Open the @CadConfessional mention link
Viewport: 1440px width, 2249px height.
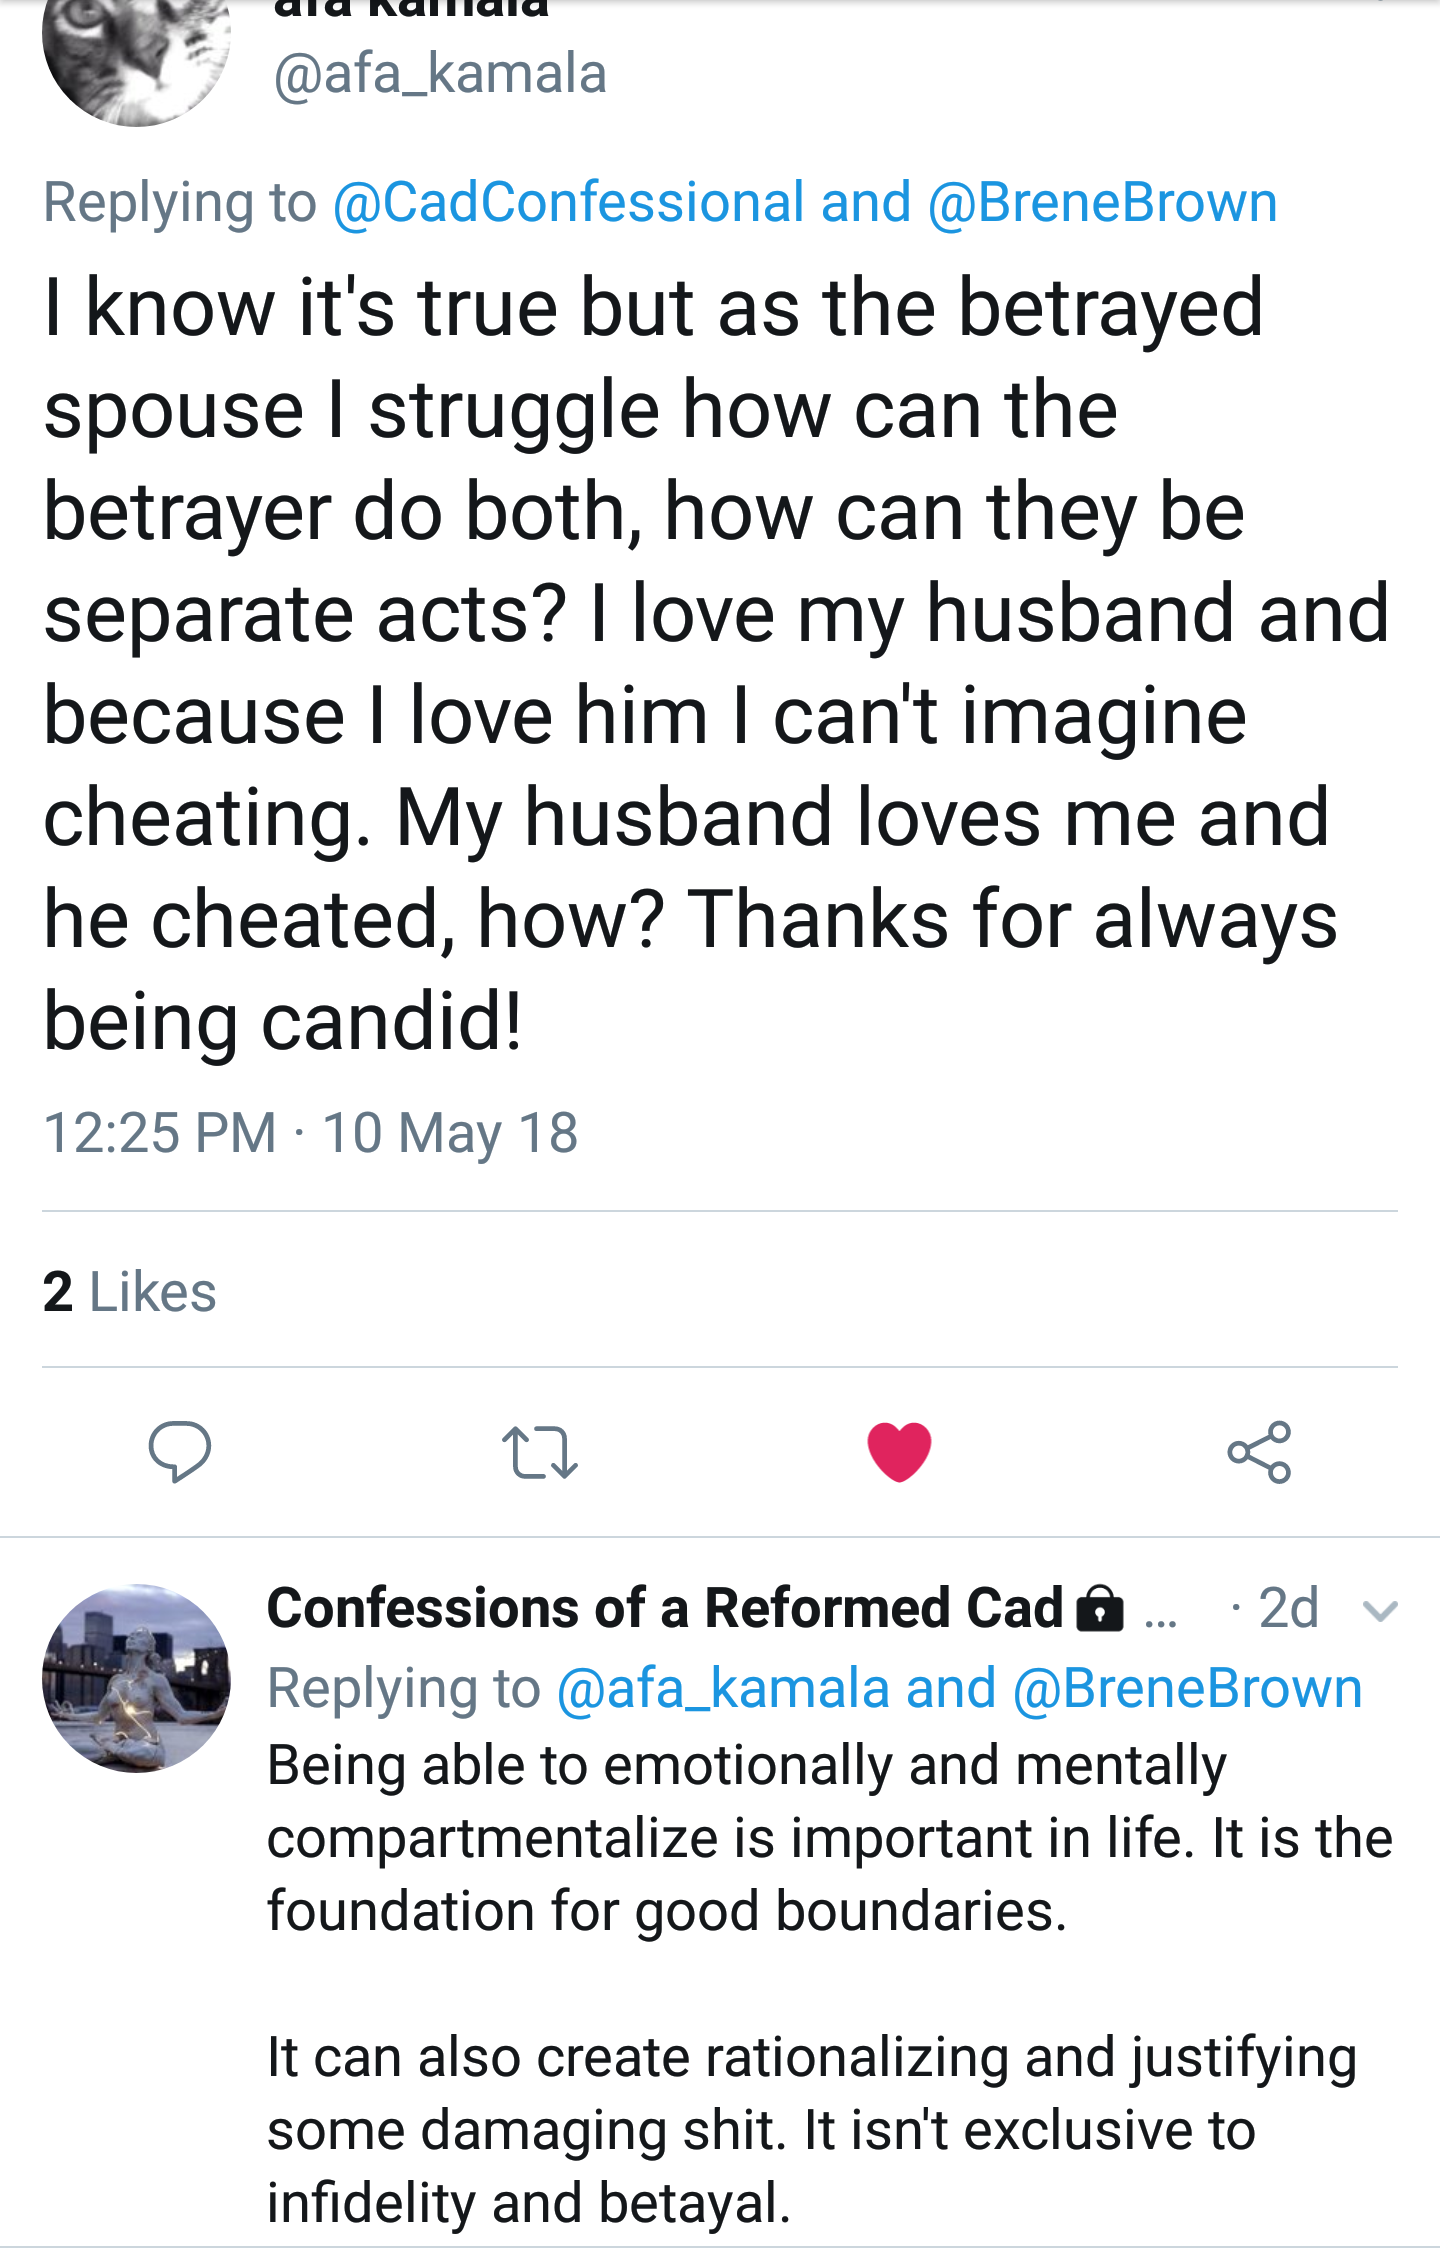(x=568, y=203)
